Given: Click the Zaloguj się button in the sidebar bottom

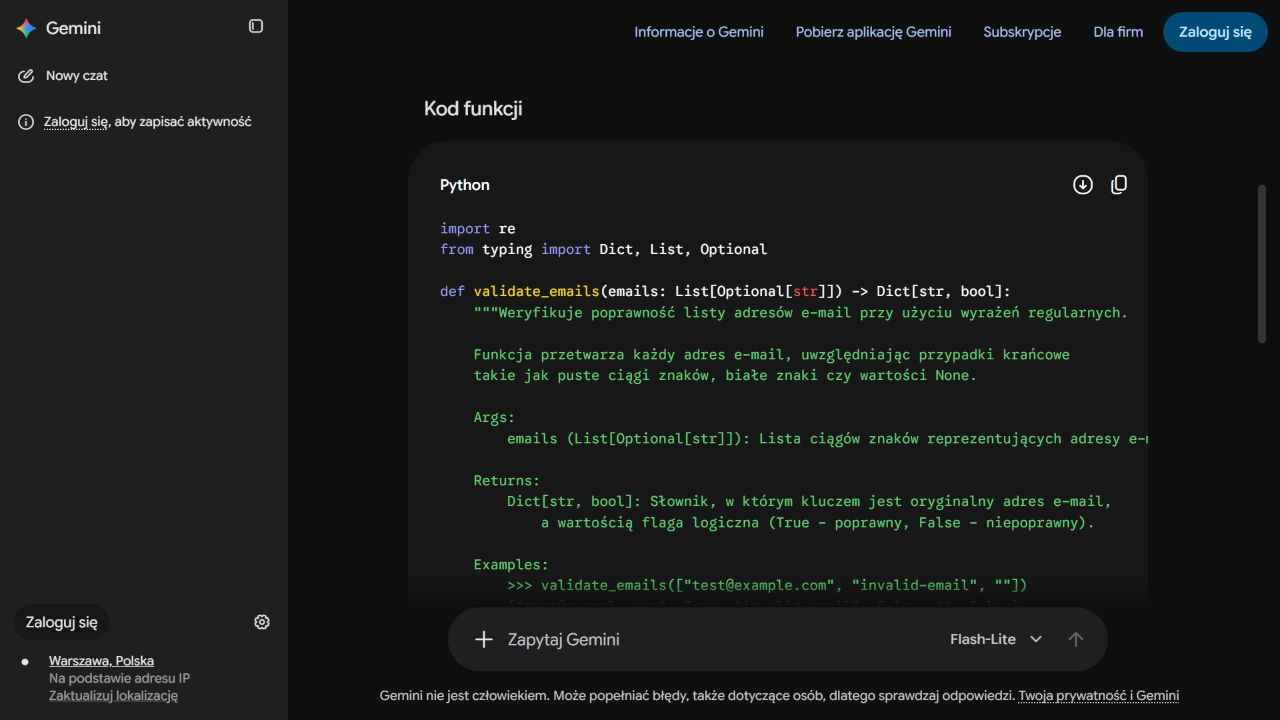Looking at the screenshot, I should pyautogui.click(x=62, y=622).
